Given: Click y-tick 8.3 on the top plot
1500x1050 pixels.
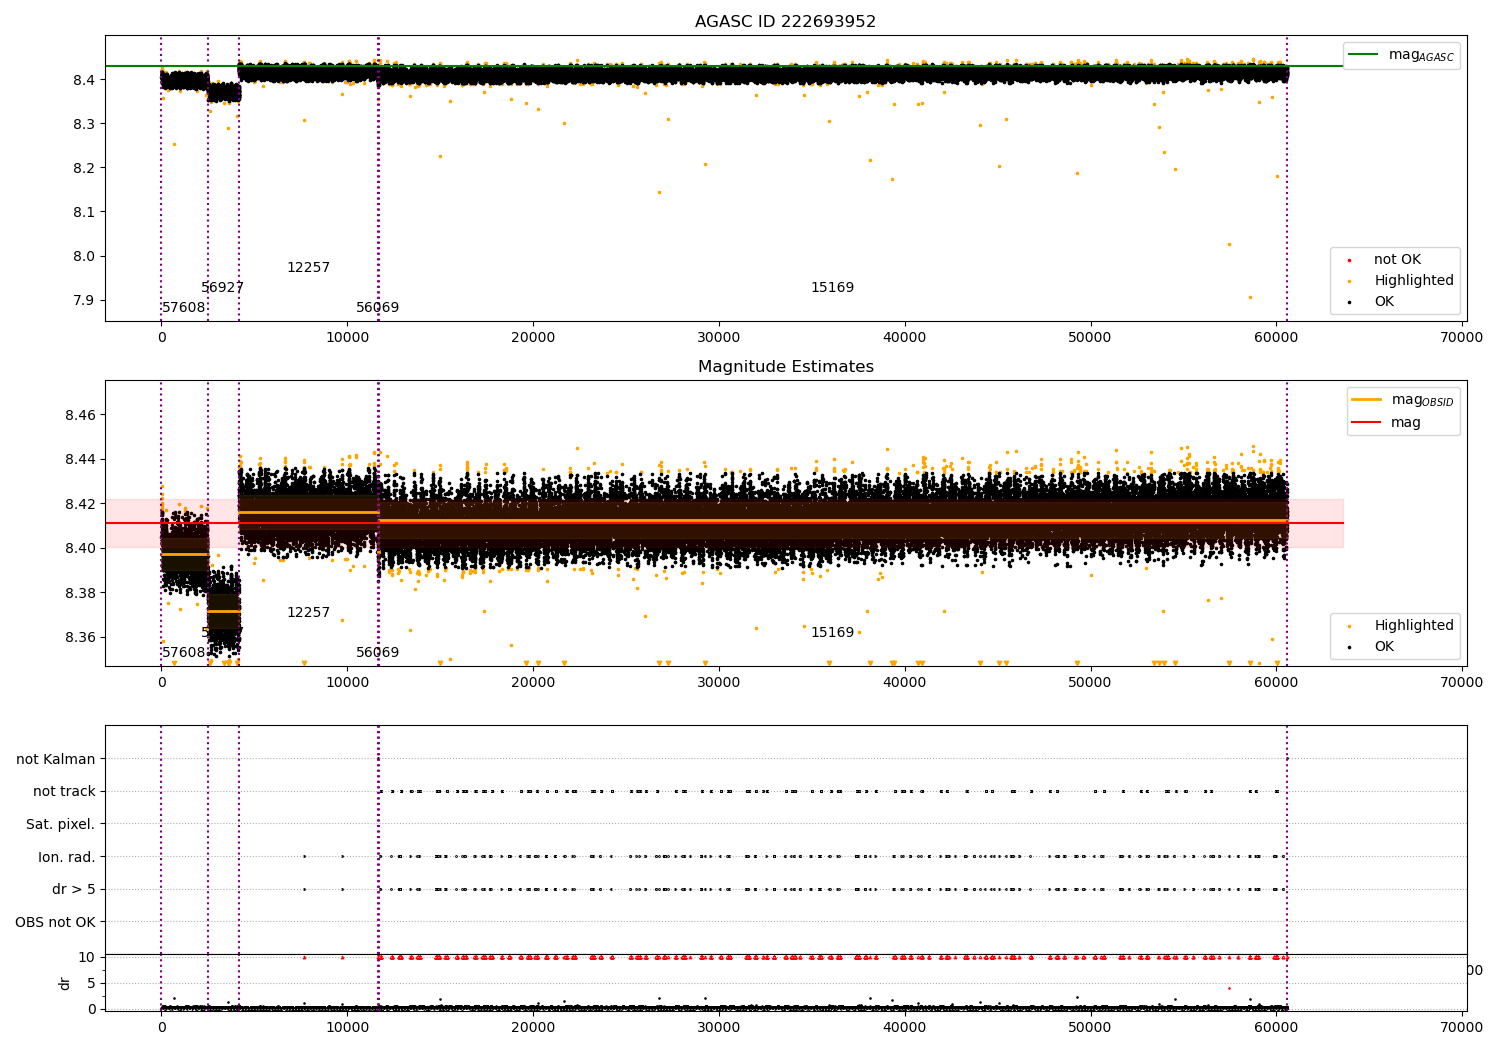Looking at the screenshot, I should tap(84, 124).
